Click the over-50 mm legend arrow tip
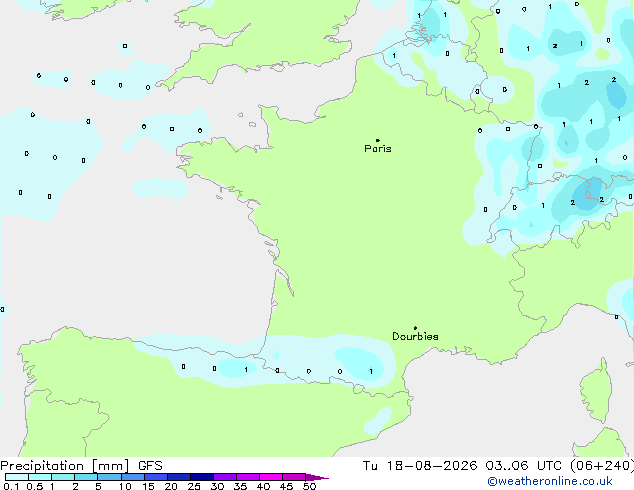634x490 pixels. [317, 477]
